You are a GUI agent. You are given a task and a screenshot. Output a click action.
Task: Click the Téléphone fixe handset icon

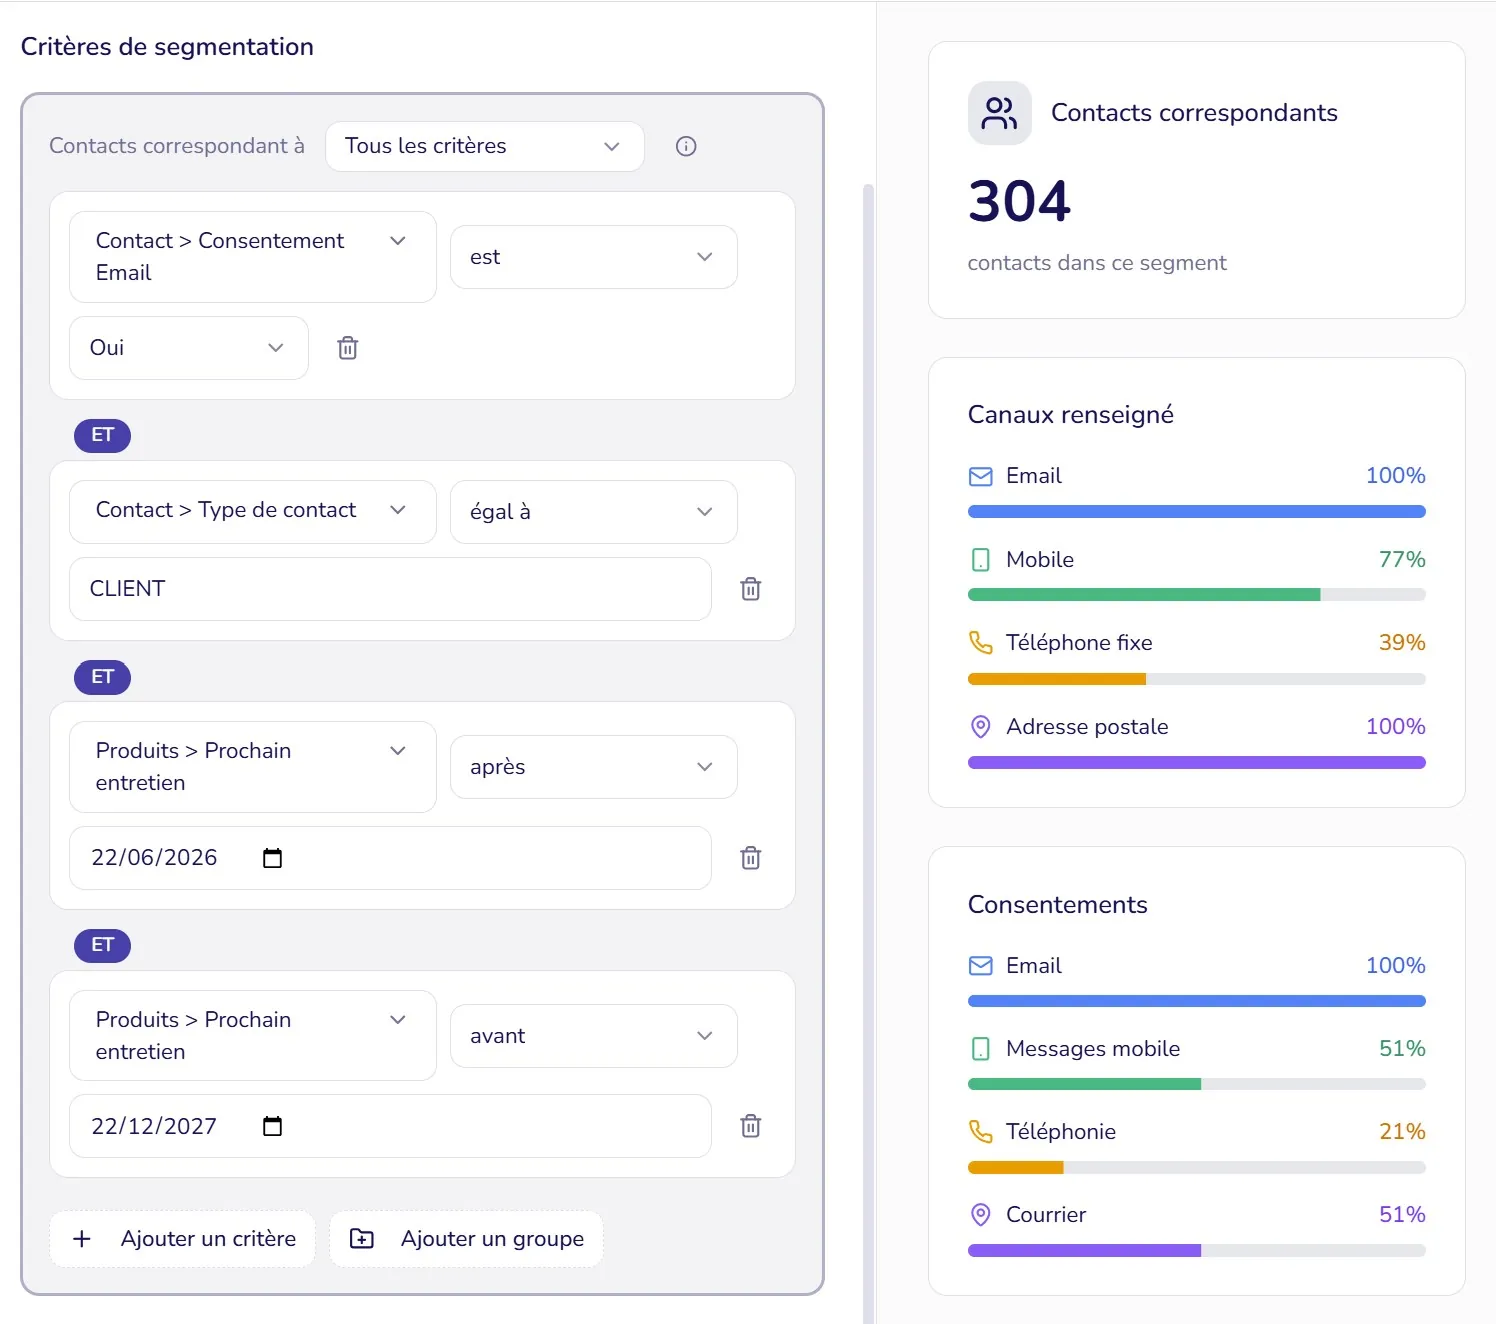tap(981, 643)
